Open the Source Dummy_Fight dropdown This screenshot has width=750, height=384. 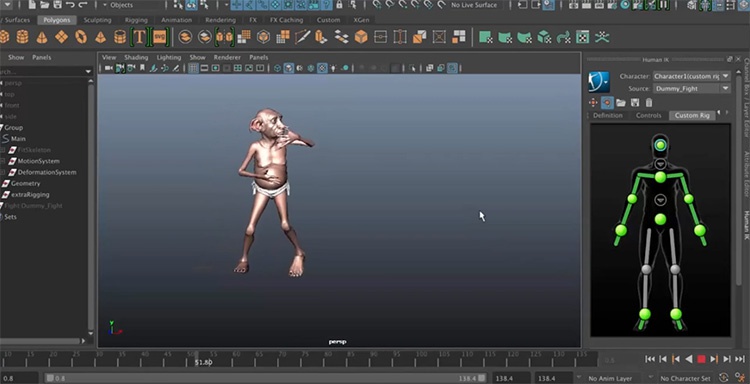[x=692, y=88]
